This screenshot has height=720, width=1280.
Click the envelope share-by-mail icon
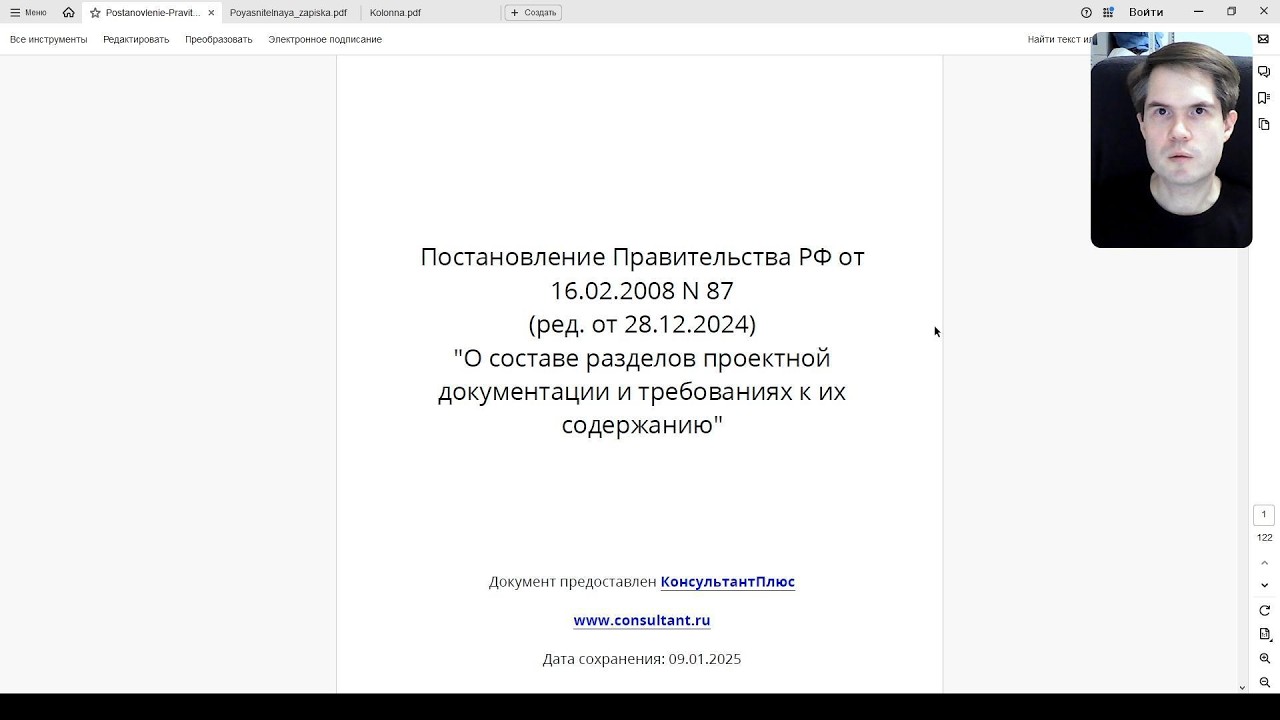1264,40
